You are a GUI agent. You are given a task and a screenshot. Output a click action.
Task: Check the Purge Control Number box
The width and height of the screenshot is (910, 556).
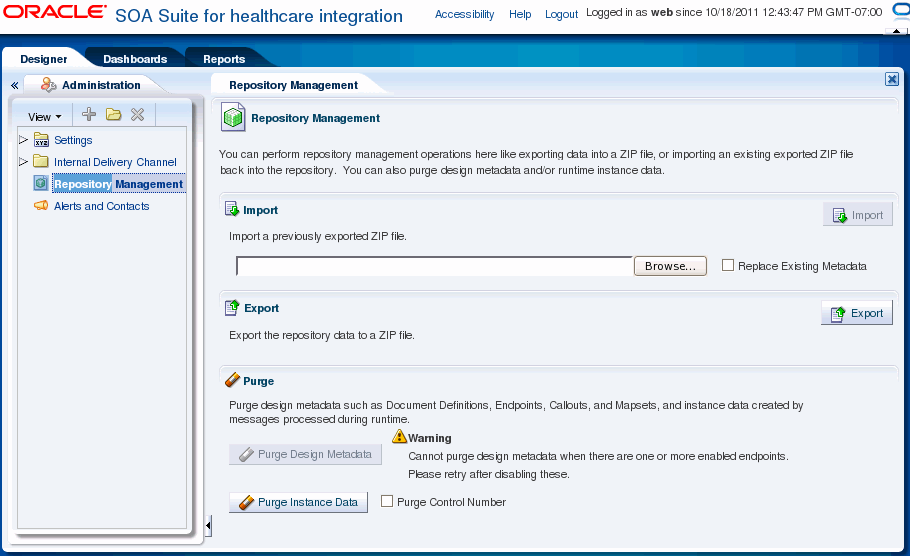click(387, 501)
